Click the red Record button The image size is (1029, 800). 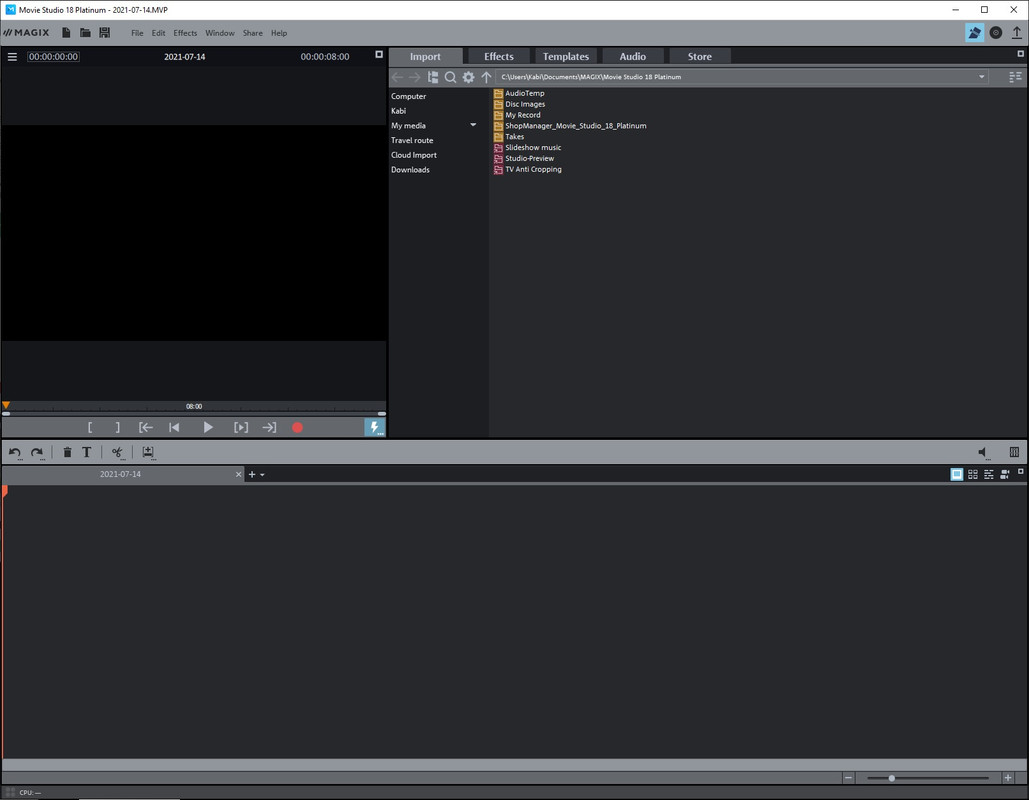coord(297,427)
